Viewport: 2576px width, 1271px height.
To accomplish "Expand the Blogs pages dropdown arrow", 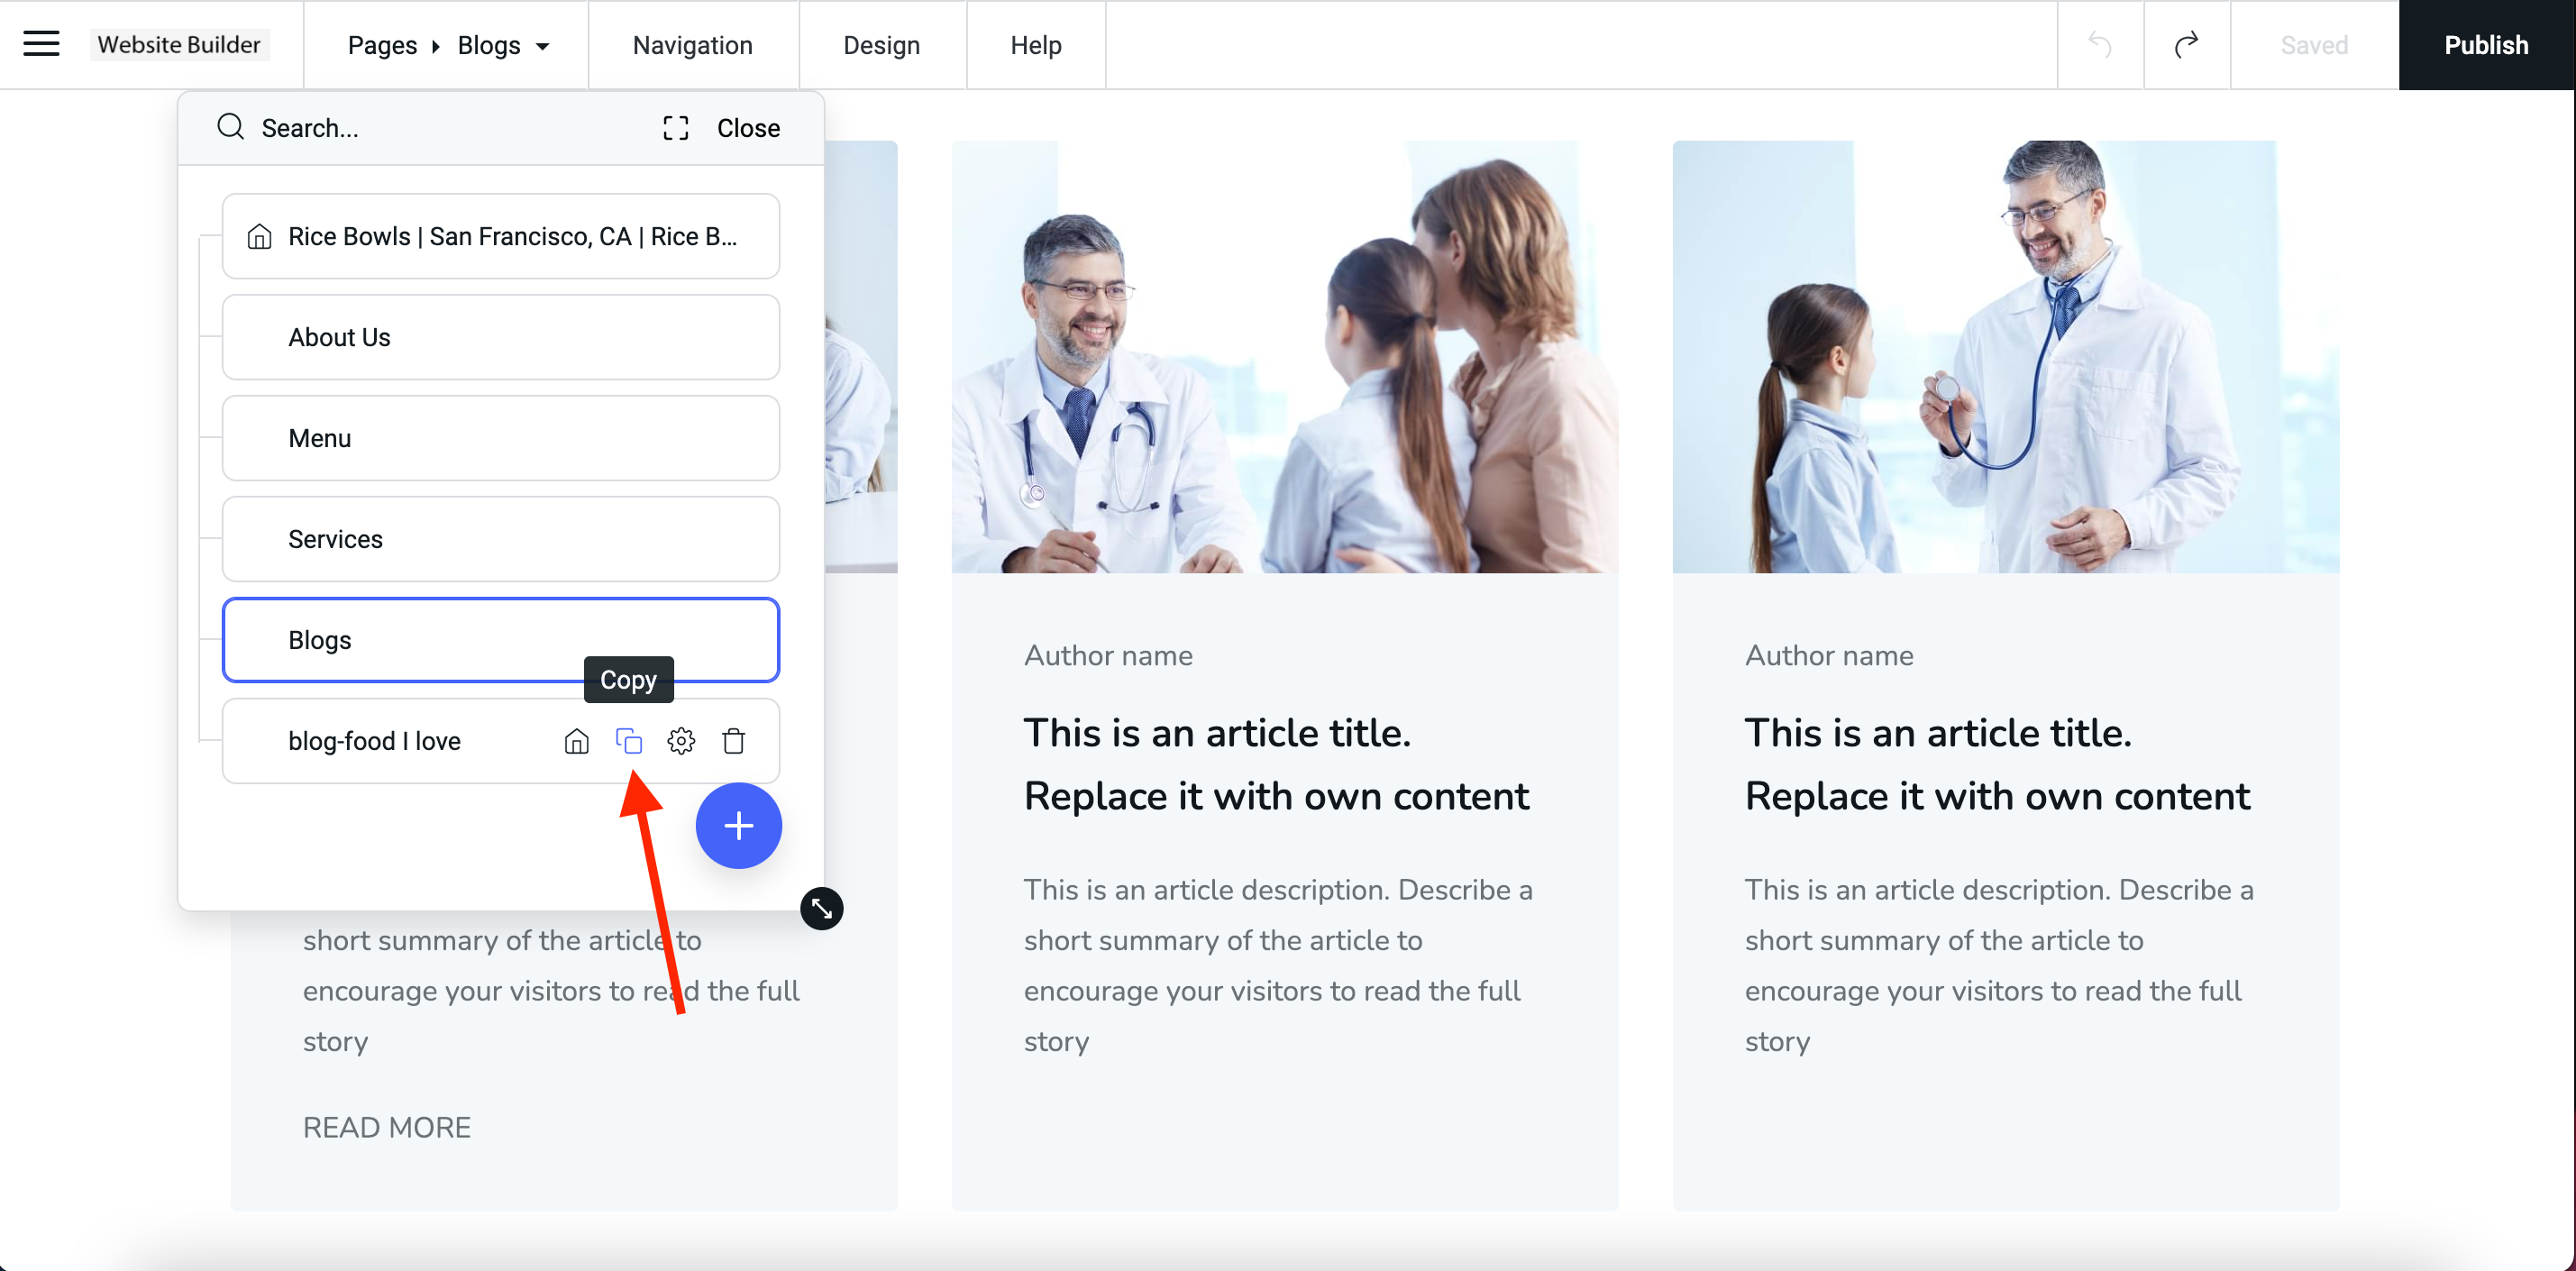I will coord(543,46).
